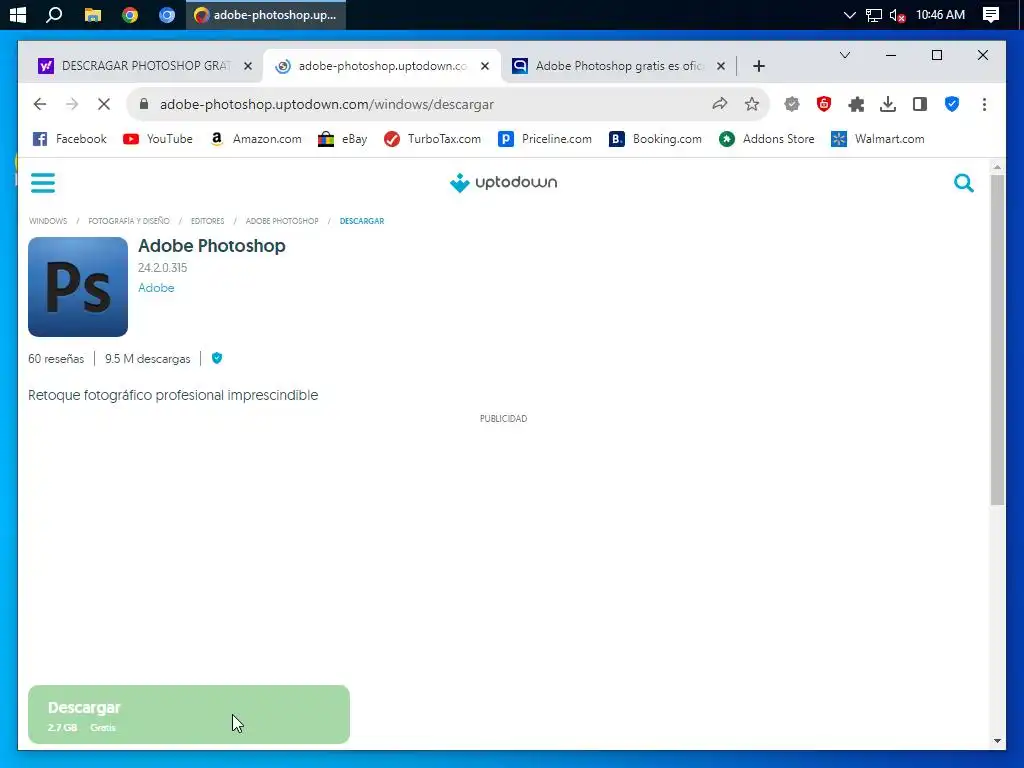Image resolution: width=1024 pixels, height=768 pixels.
Task: Click the 10:46 AM clock
Action: tap(940, 14)
